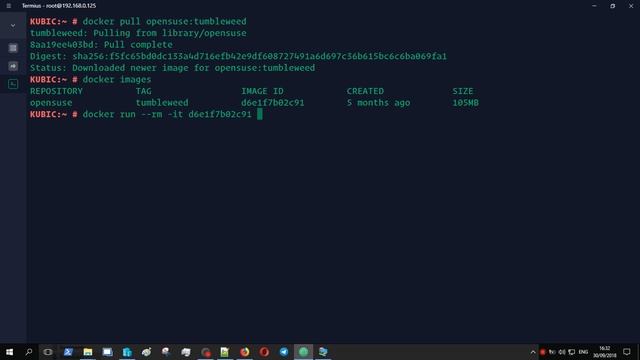Viewport: 640px width, 360px height.
Task: Launch PowerShell from the taskbar
Action: point(68,352)
